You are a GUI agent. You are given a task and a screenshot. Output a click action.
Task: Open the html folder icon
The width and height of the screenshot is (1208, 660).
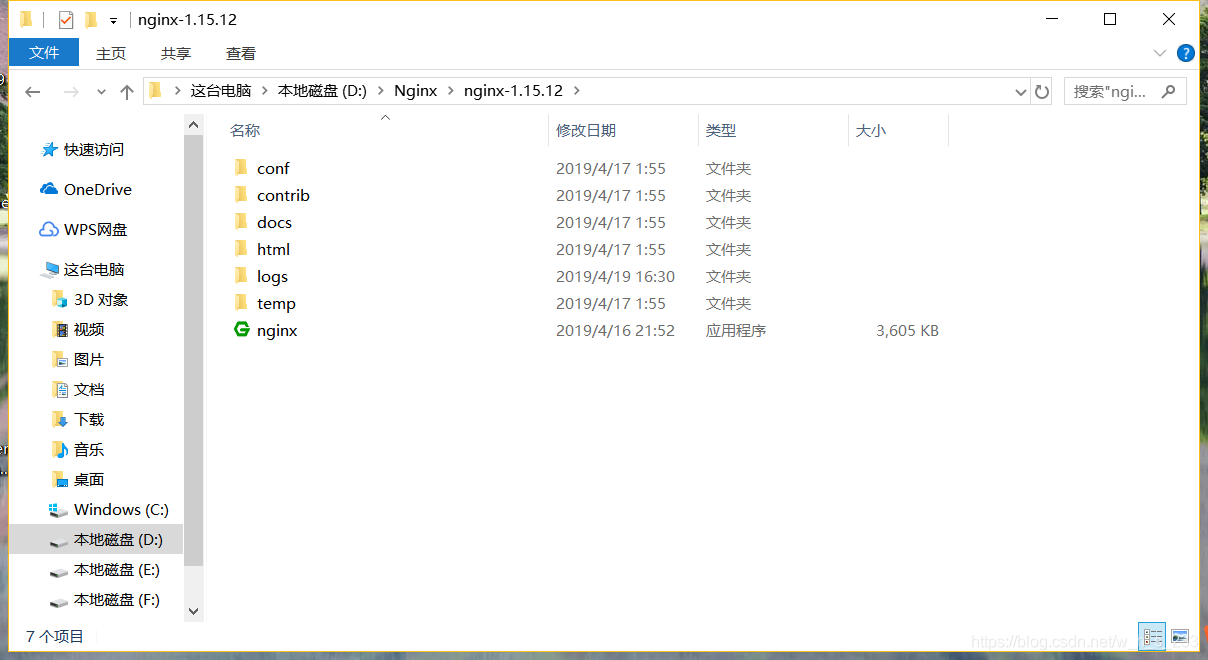tap(240, 249)
